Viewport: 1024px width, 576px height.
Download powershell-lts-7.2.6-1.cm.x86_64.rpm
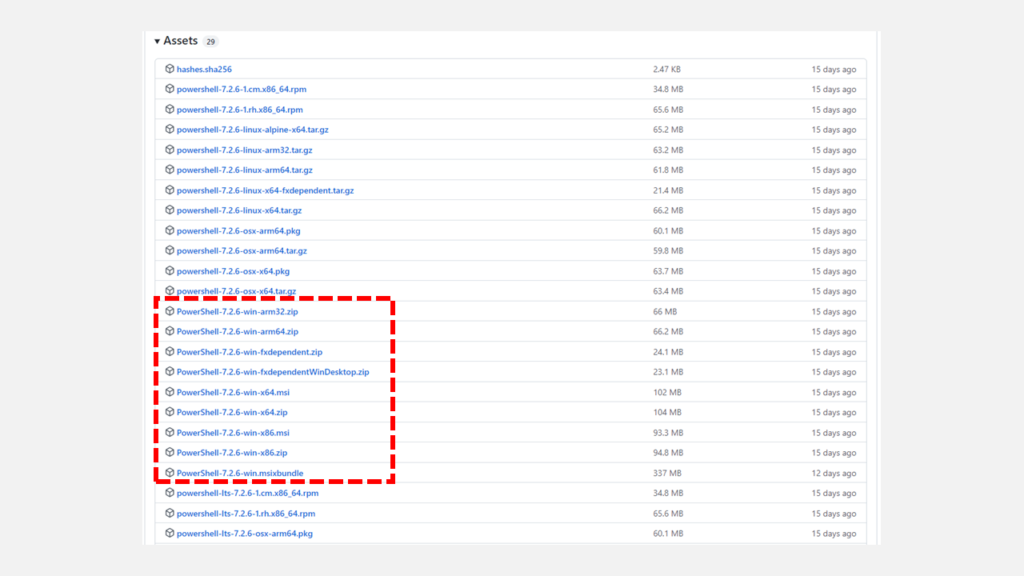click(248, 493)
